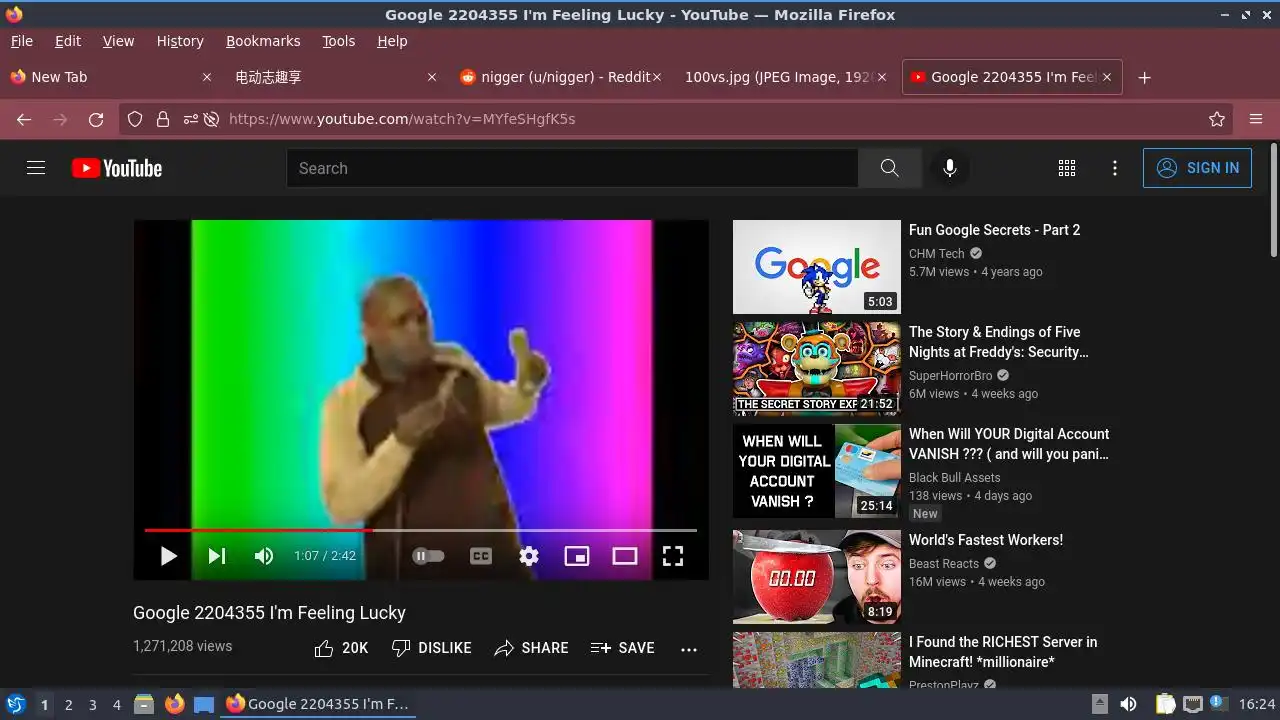Open the Bookmarks menu
The height and width of the screenshot is (720, 1280).
click(263, 41)
